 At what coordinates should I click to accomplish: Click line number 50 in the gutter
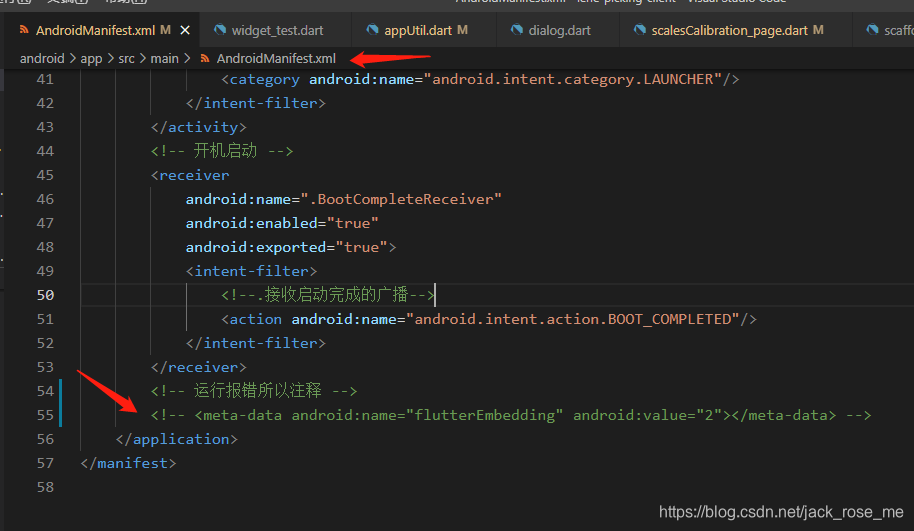tap(45, 295)
